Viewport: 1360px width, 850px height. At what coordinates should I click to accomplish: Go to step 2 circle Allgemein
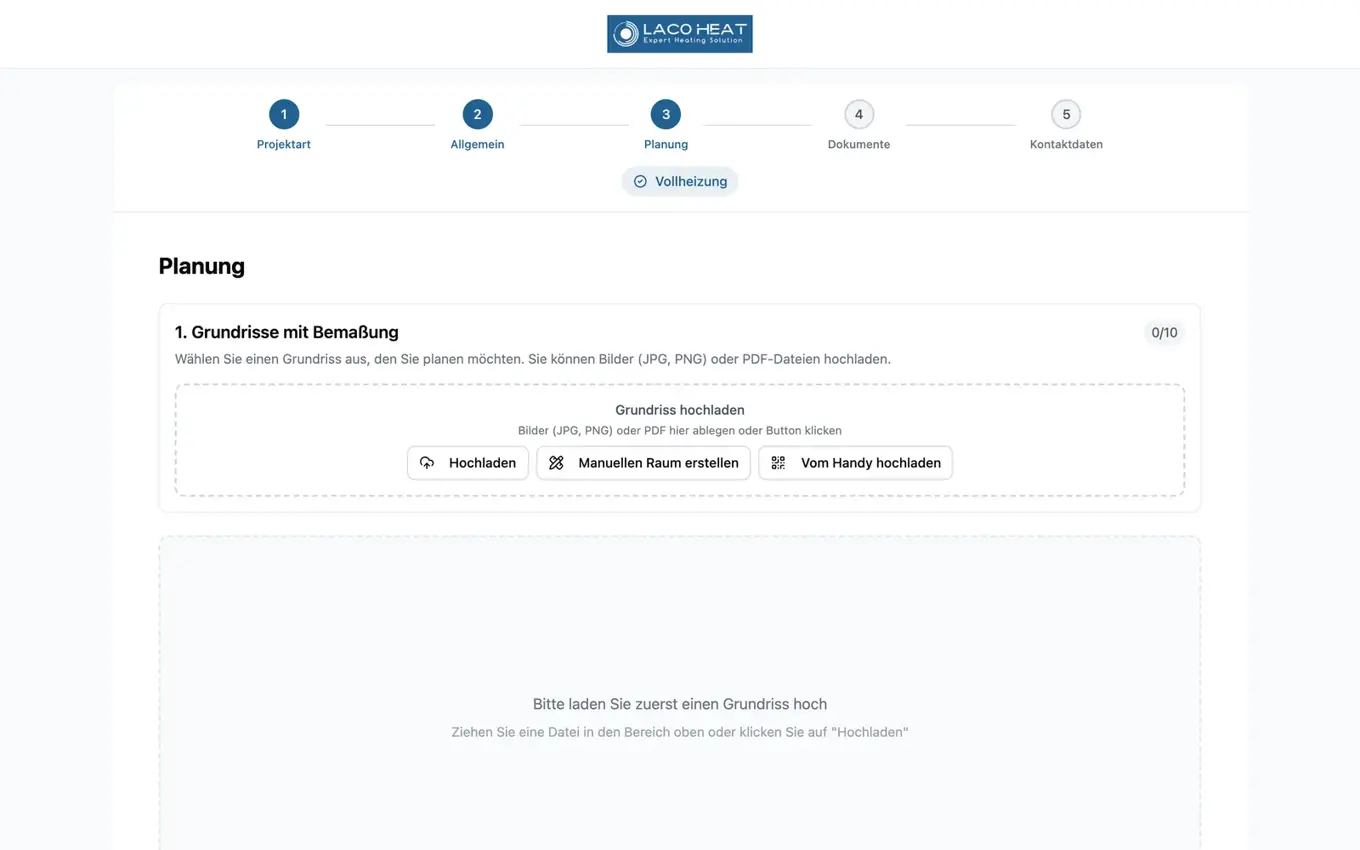point(477,114)
